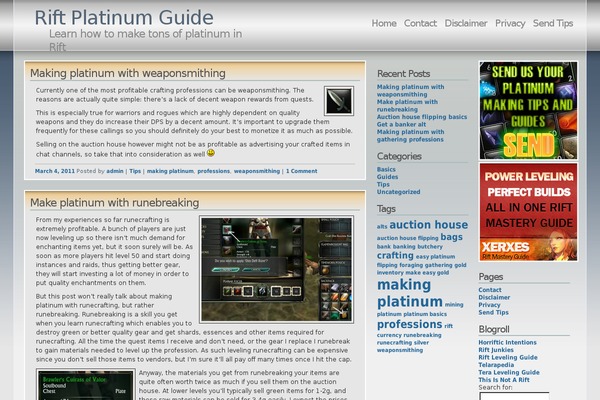600x400 pixels.
Task: Click the dagger weaponsmithing thumbnail image
Action: pos(339,101)
